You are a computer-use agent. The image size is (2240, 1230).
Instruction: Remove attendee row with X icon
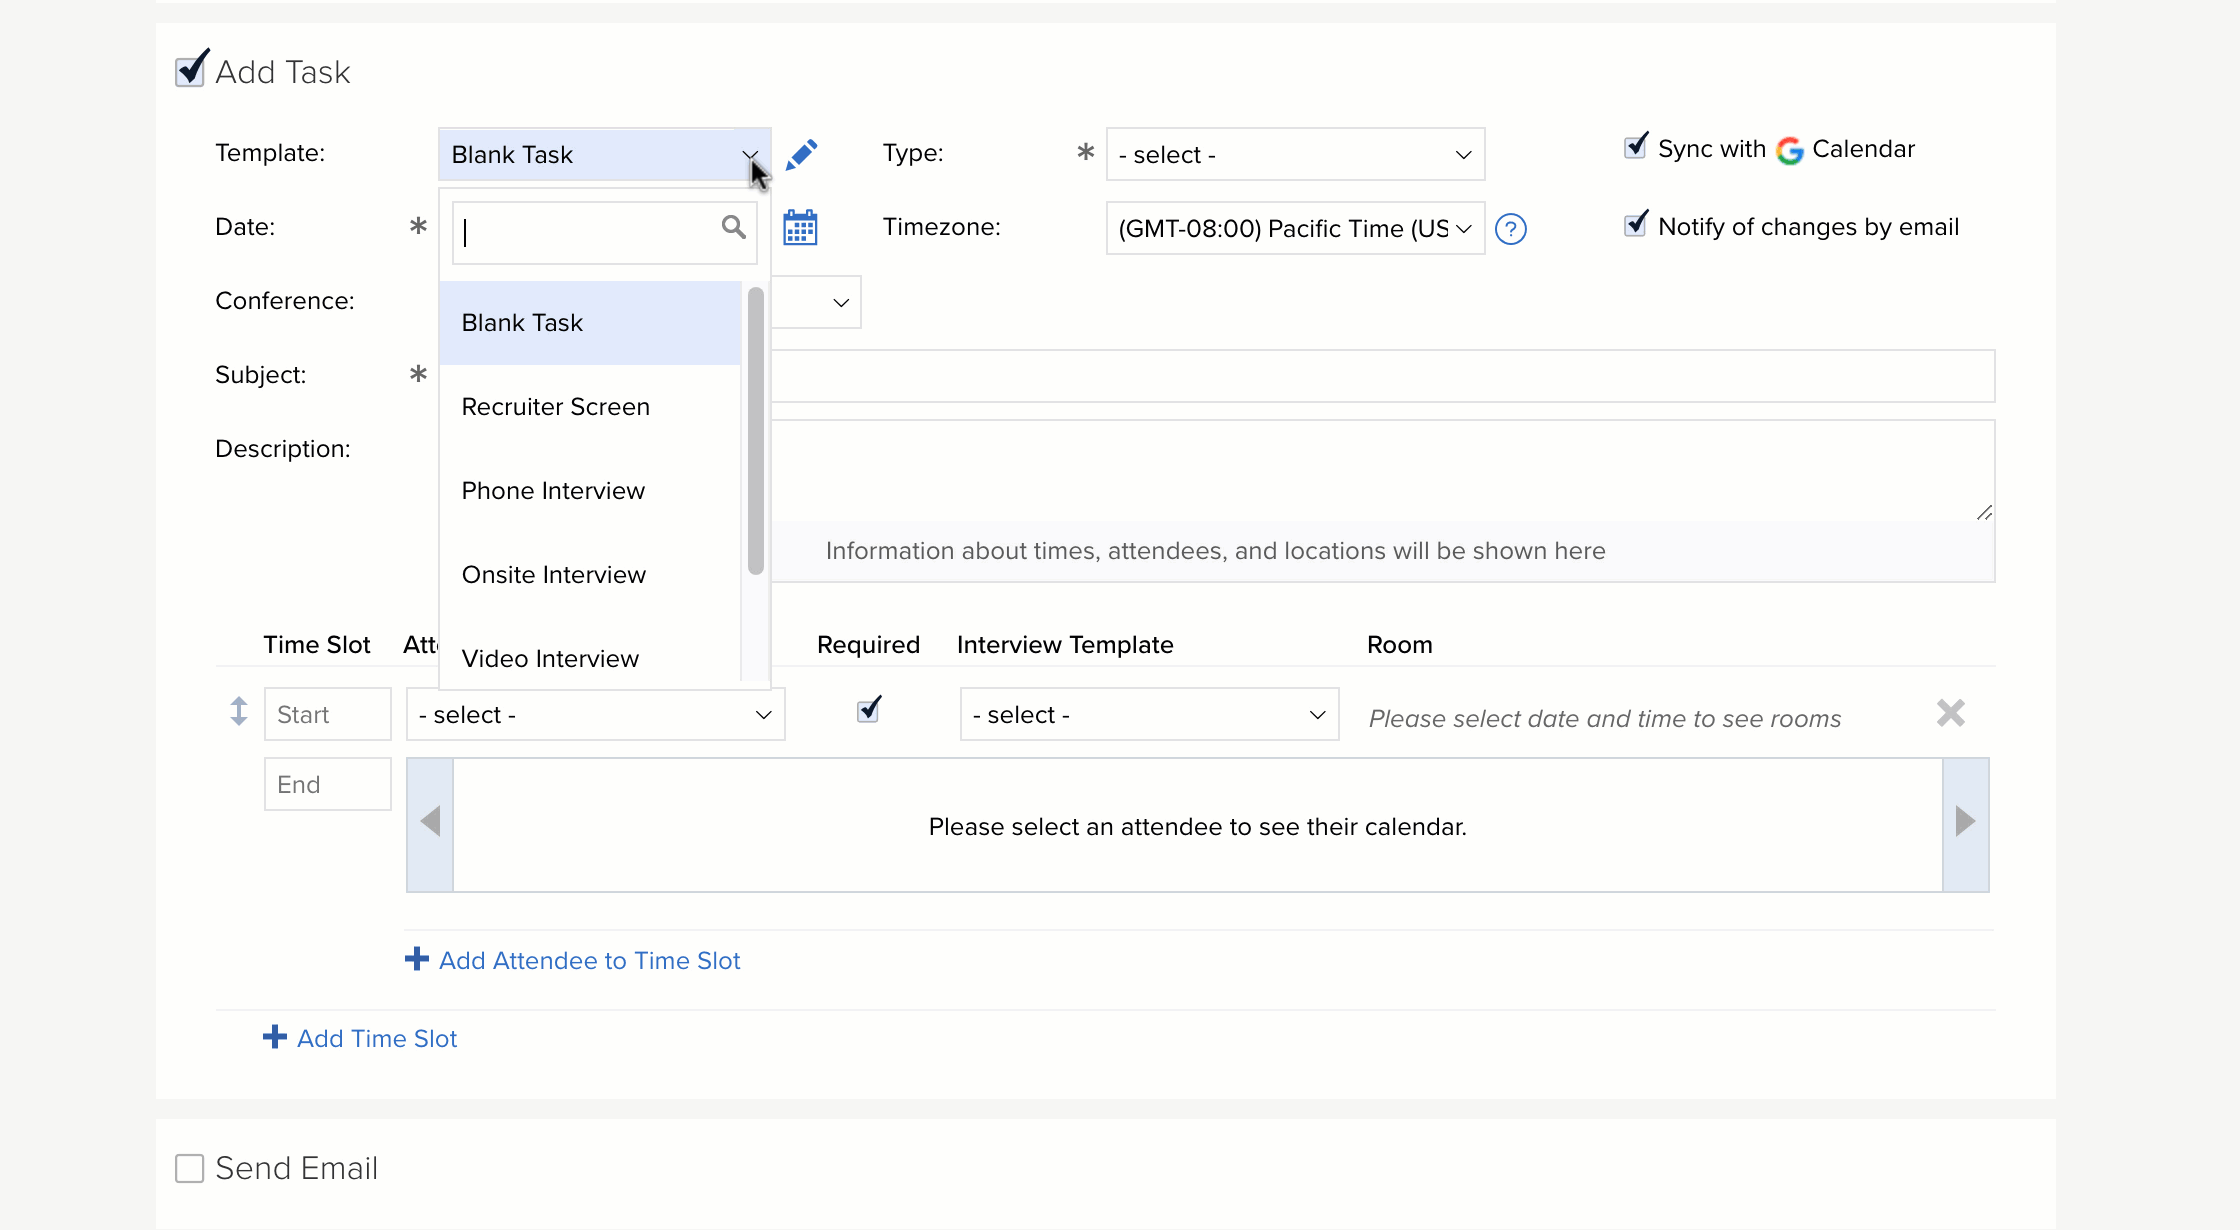point(1950,713)
